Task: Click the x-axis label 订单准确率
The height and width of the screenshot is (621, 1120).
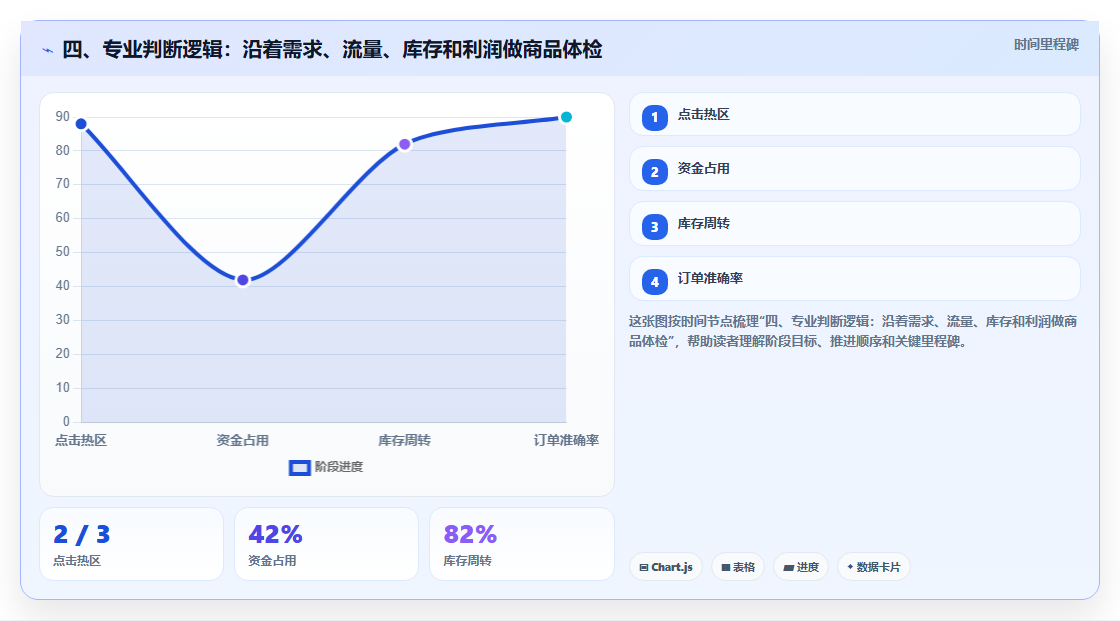Action: click(566, 440)
